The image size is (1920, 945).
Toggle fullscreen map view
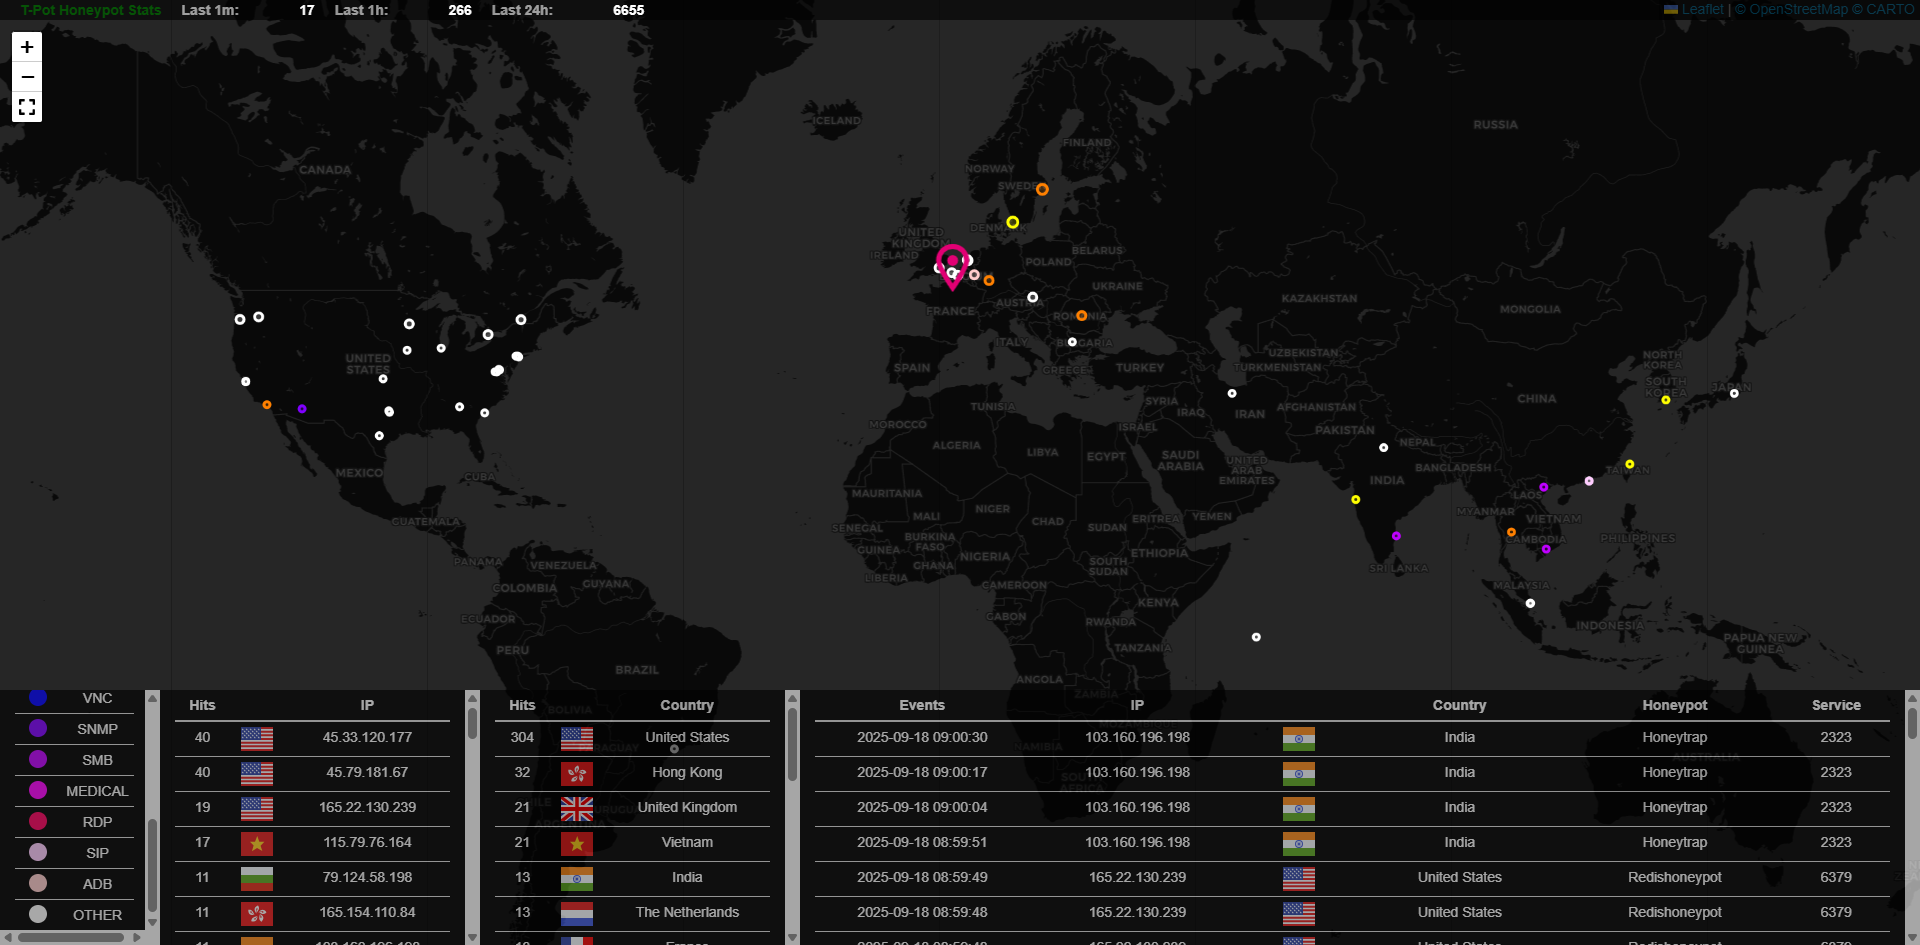[x=27, y=107]
